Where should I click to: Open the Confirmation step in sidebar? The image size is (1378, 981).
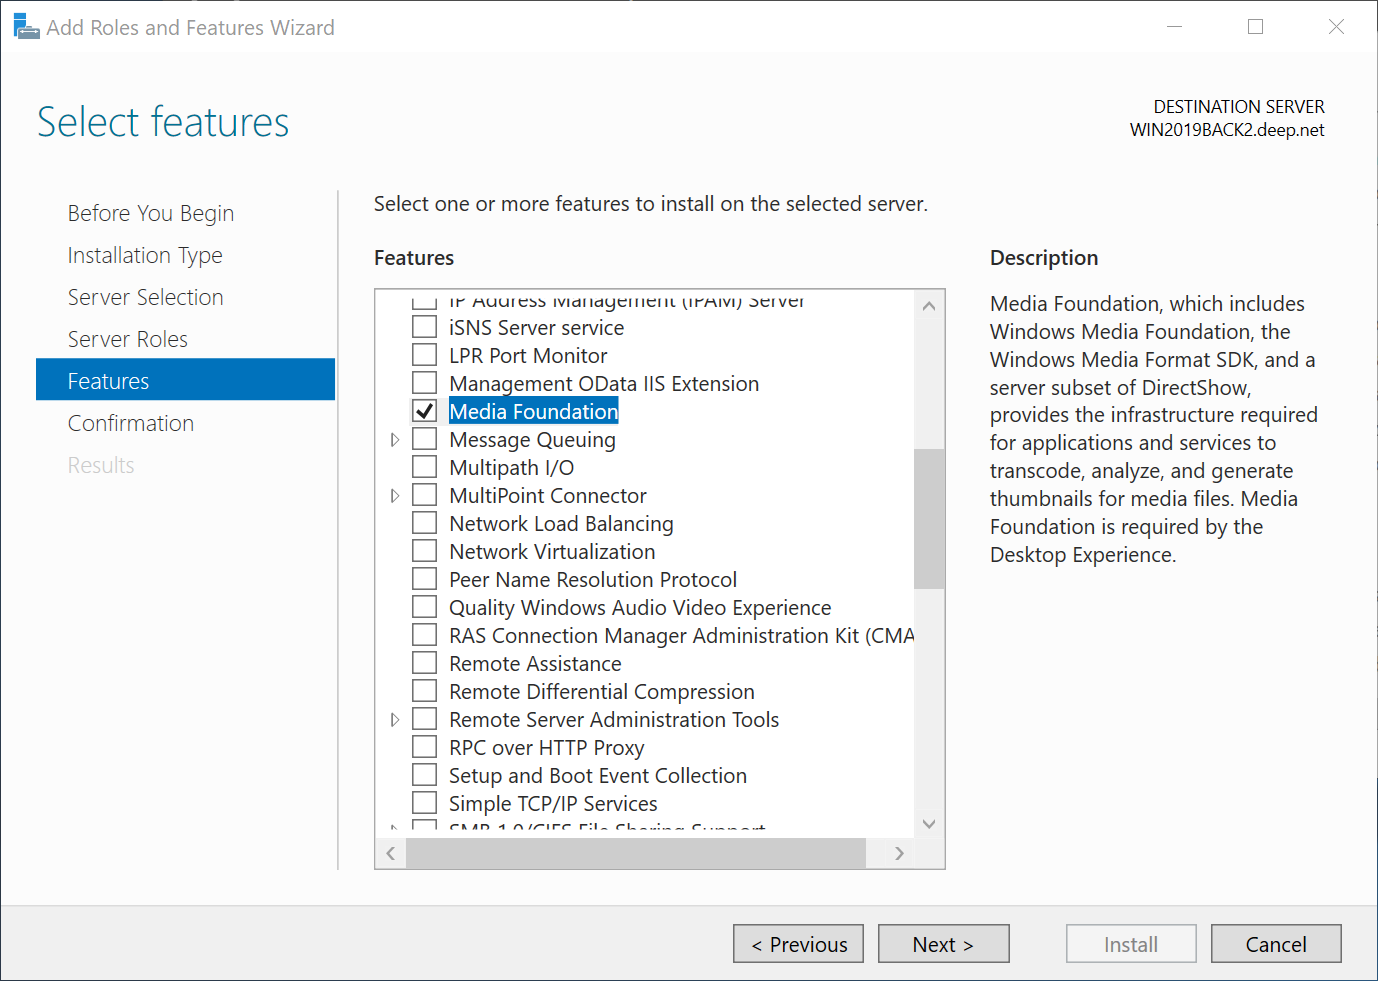coord(130,424)
